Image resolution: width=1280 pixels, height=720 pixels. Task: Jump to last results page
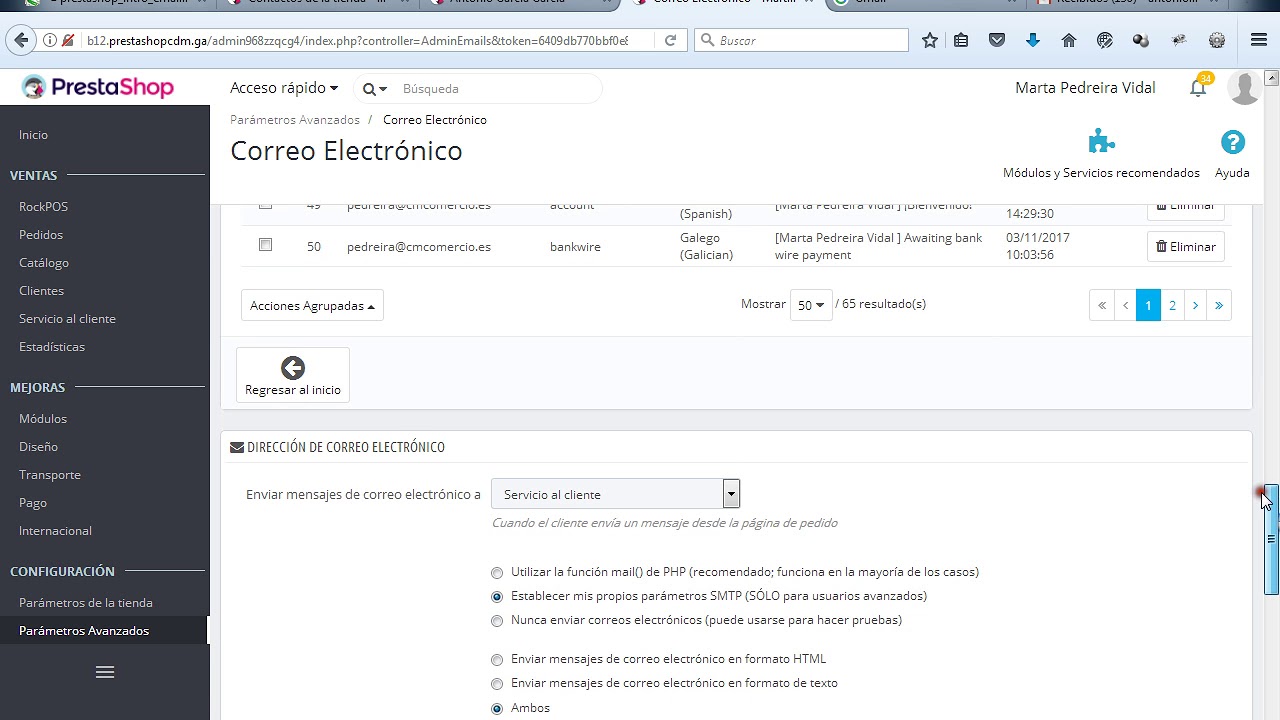[x=1219, y=305]
